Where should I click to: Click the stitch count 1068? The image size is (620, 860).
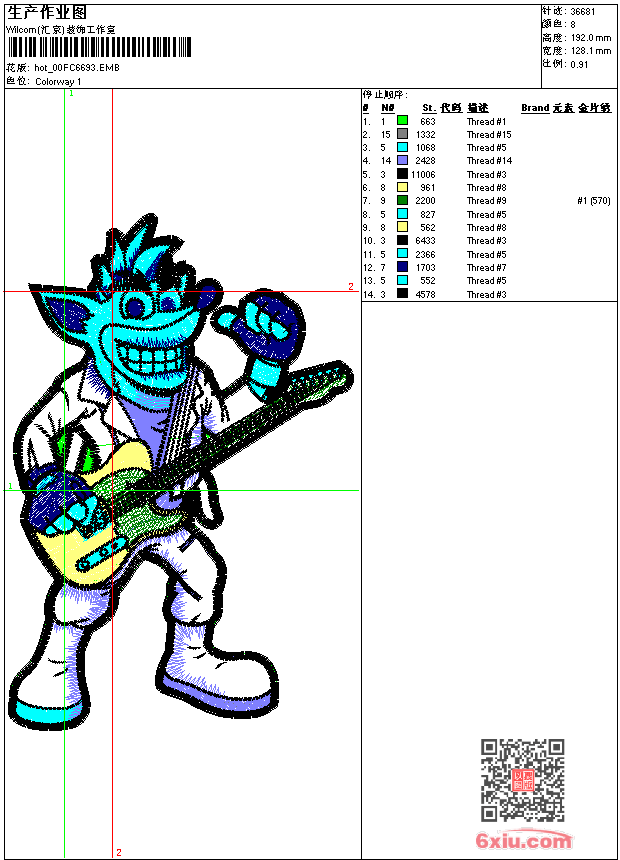click(425, 148)
